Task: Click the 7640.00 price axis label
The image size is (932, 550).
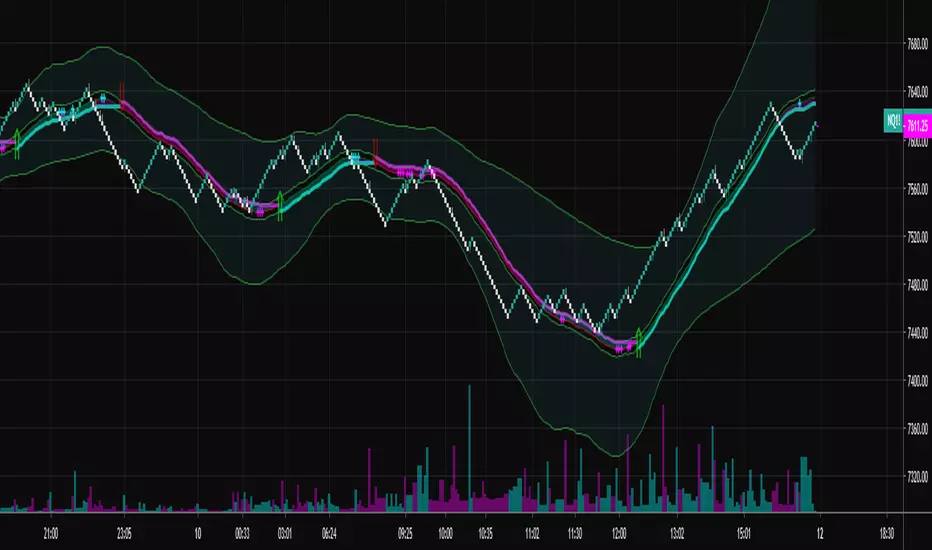Action: coord(917,92)
